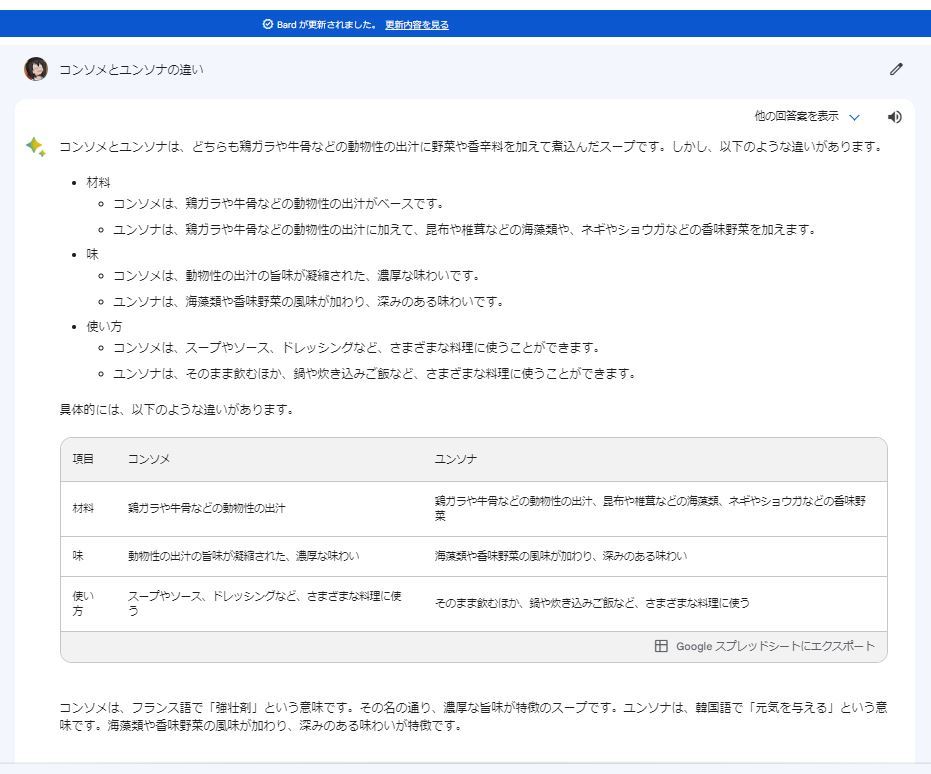Open the 更新内容を見る link
Viewport: 931px width, 774px height.
(417, 25)
